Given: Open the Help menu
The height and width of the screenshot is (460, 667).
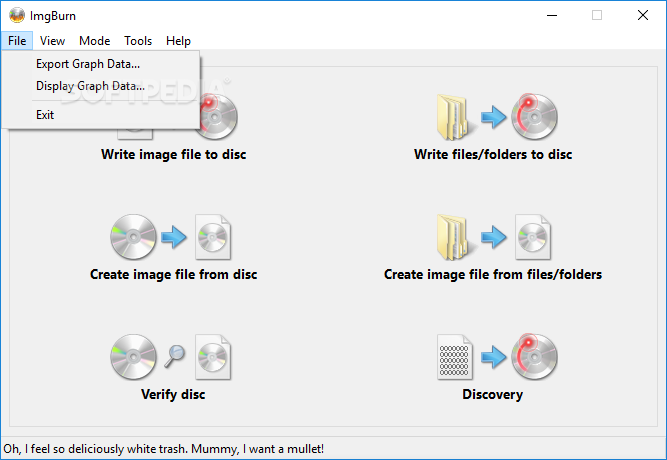Looking at the screenshot, I should coord(178,41).
